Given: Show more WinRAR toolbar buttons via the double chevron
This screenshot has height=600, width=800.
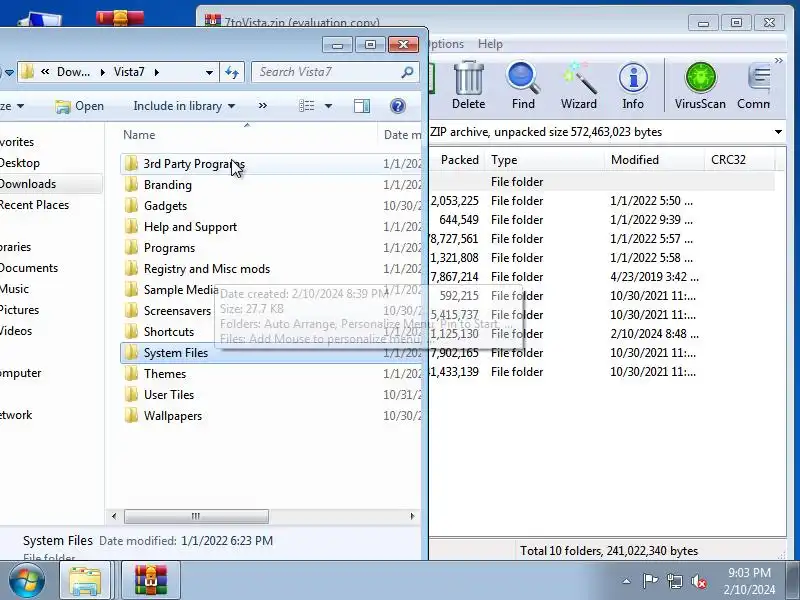Looking at the screenshot, I should point(779,61).
